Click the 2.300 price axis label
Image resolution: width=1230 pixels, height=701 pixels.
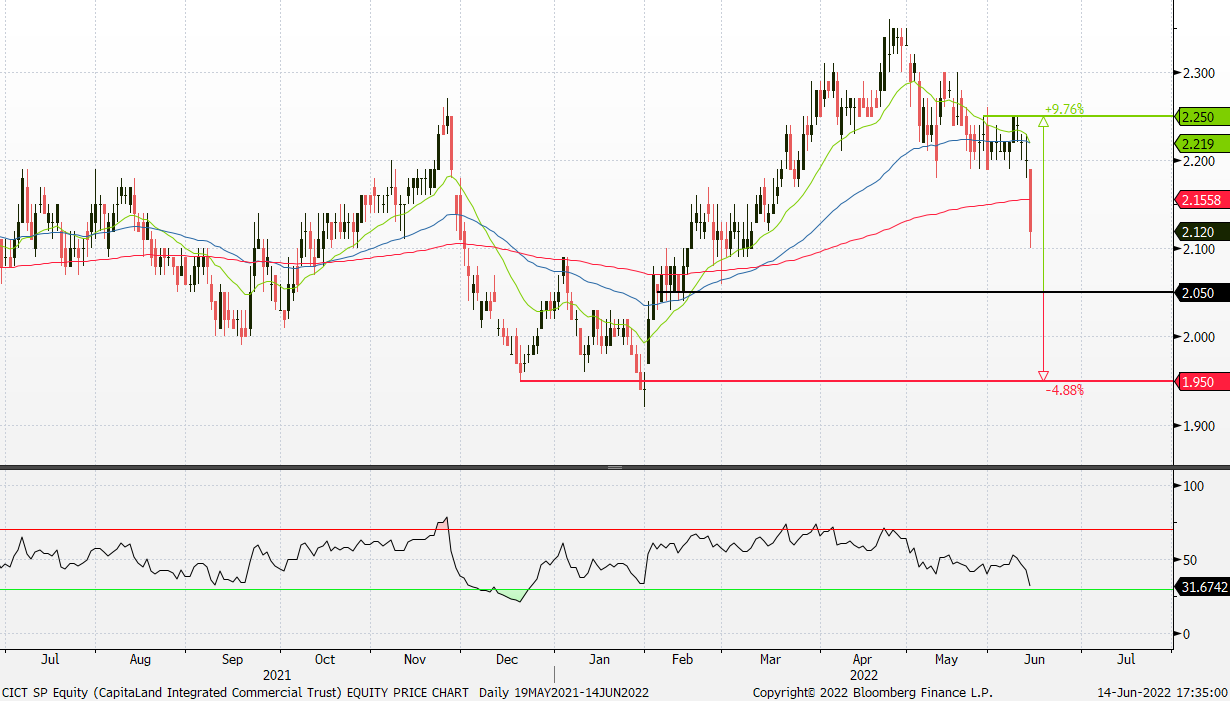[1199, 72]
